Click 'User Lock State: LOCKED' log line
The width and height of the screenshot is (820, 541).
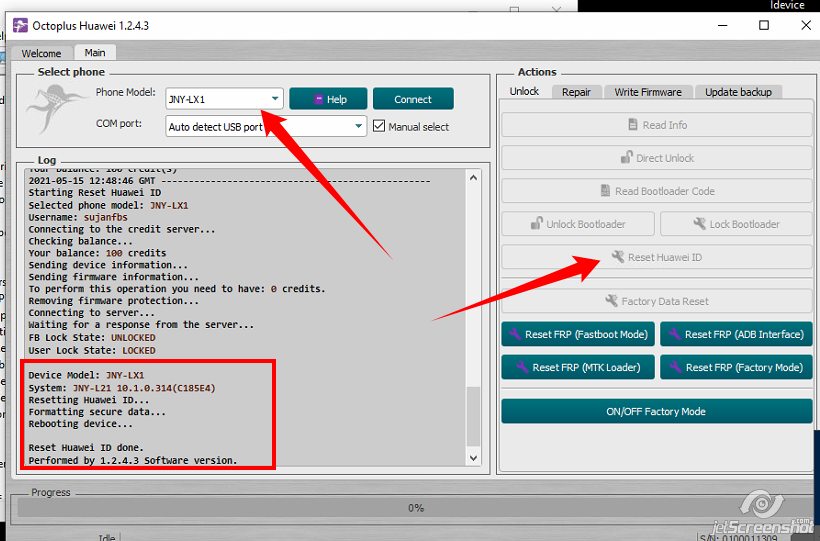pyautogui.click(x=92, y=350)
